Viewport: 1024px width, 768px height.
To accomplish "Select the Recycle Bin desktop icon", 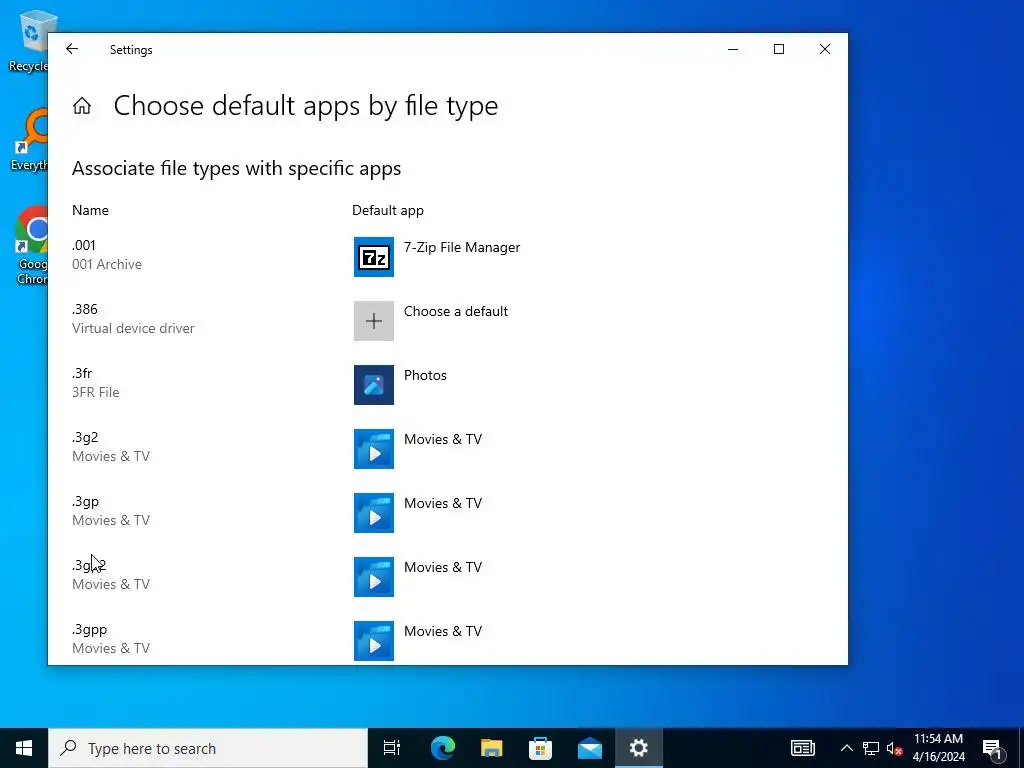I will pyautogui.click(x=30, y=40).
